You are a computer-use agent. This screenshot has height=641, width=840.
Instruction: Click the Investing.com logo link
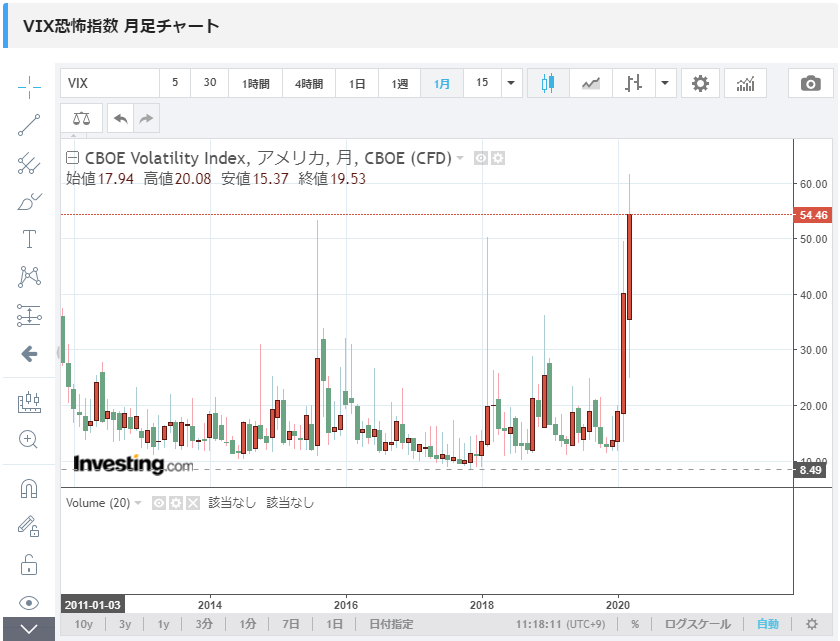tap(133, 464)
